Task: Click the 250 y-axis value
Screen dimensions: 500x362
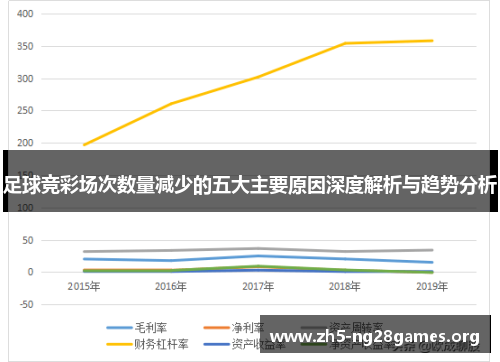Action: tap(25, 110)
